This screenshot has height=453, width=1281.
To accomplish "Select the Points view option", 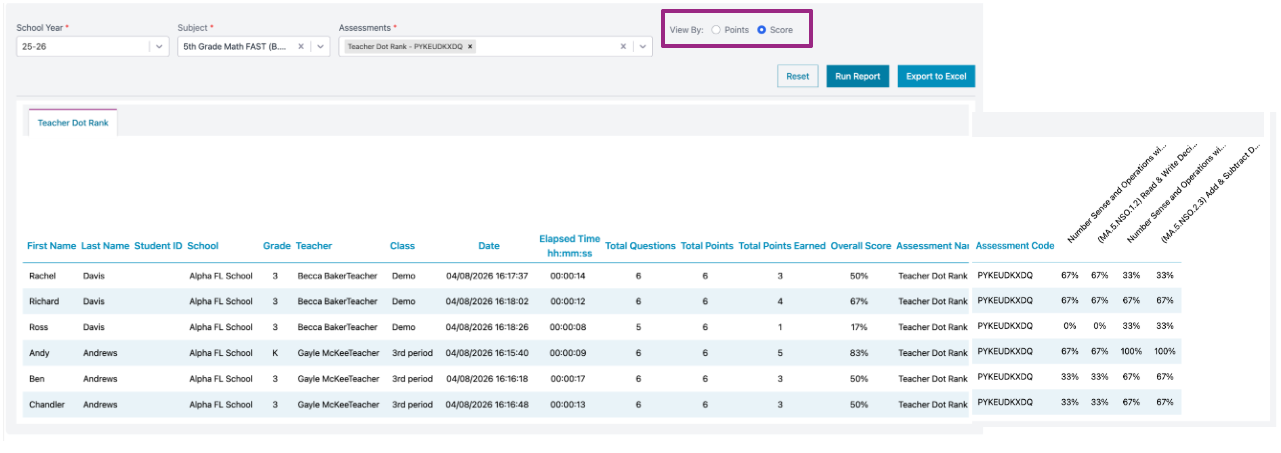I will 716,30.
